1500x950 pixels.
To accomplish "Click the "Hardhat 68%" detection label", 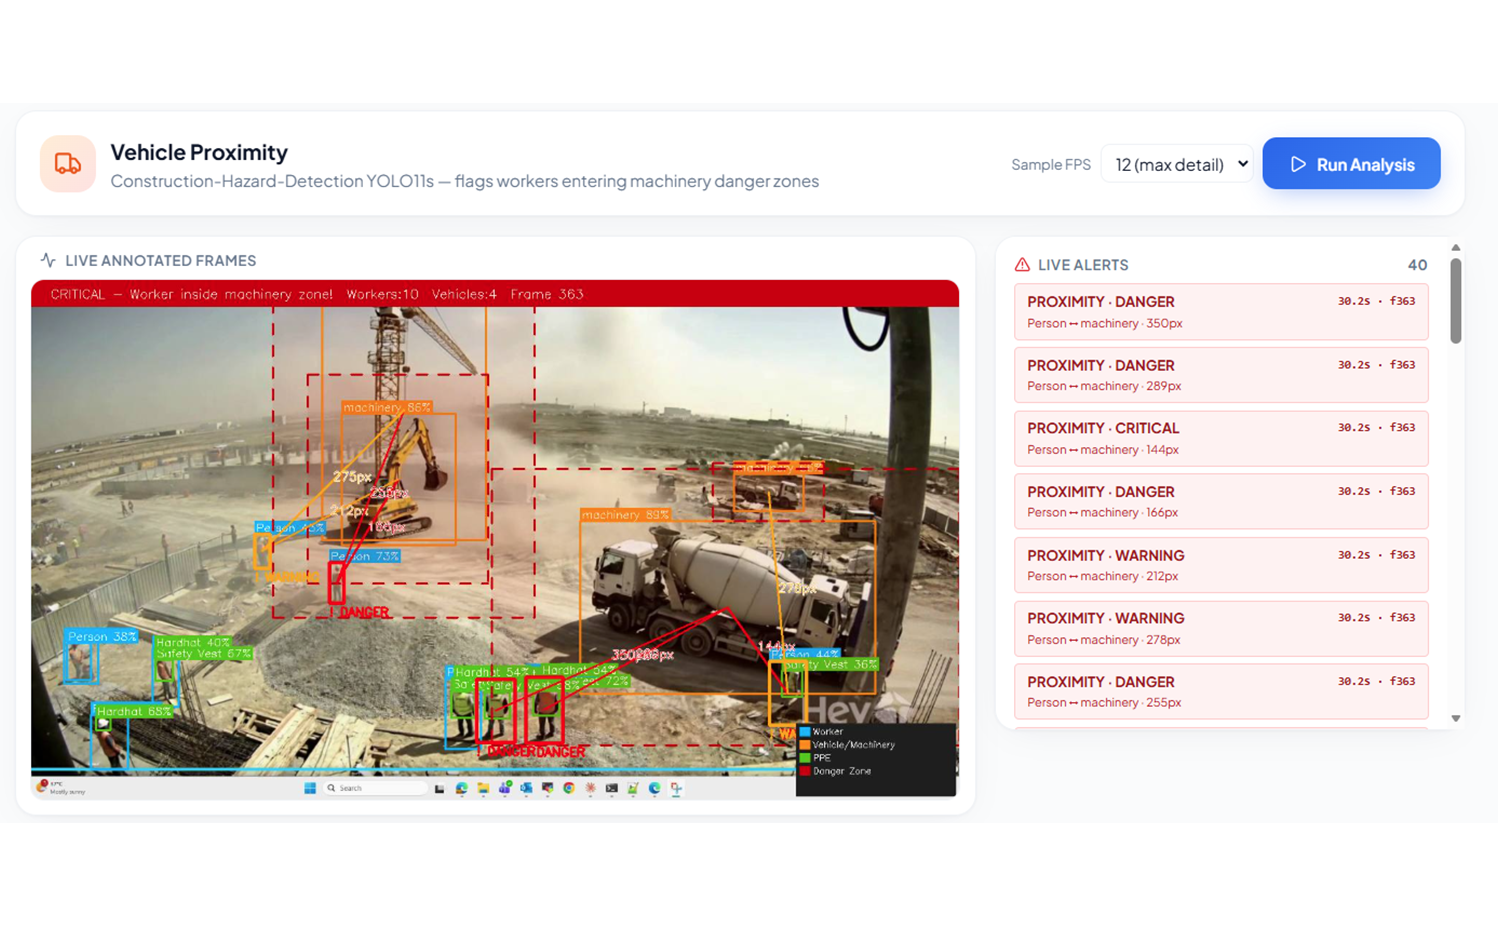I will tap(133, 711).
